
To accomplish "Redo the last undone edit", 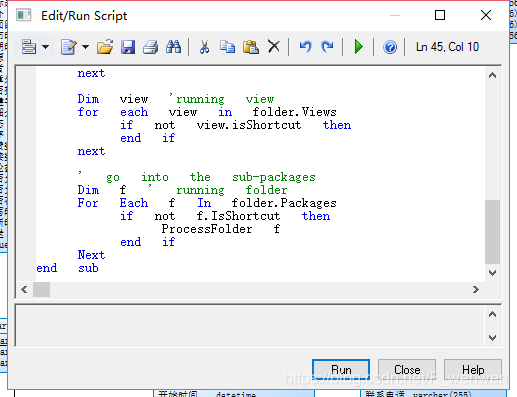I will [x=327, y=47].
